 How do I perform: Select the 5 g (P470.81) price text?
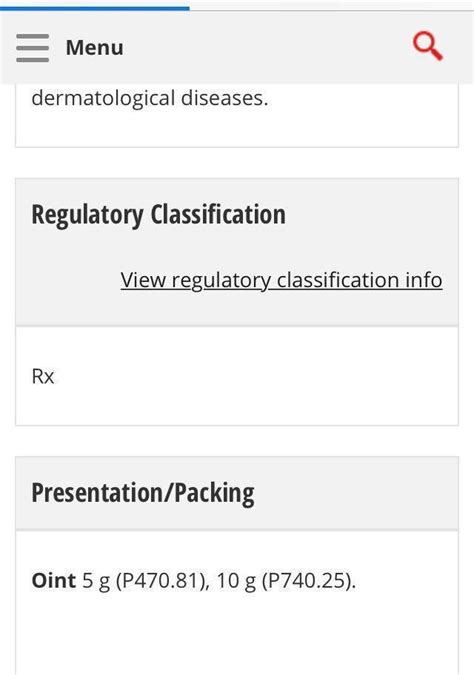(145, 581)
